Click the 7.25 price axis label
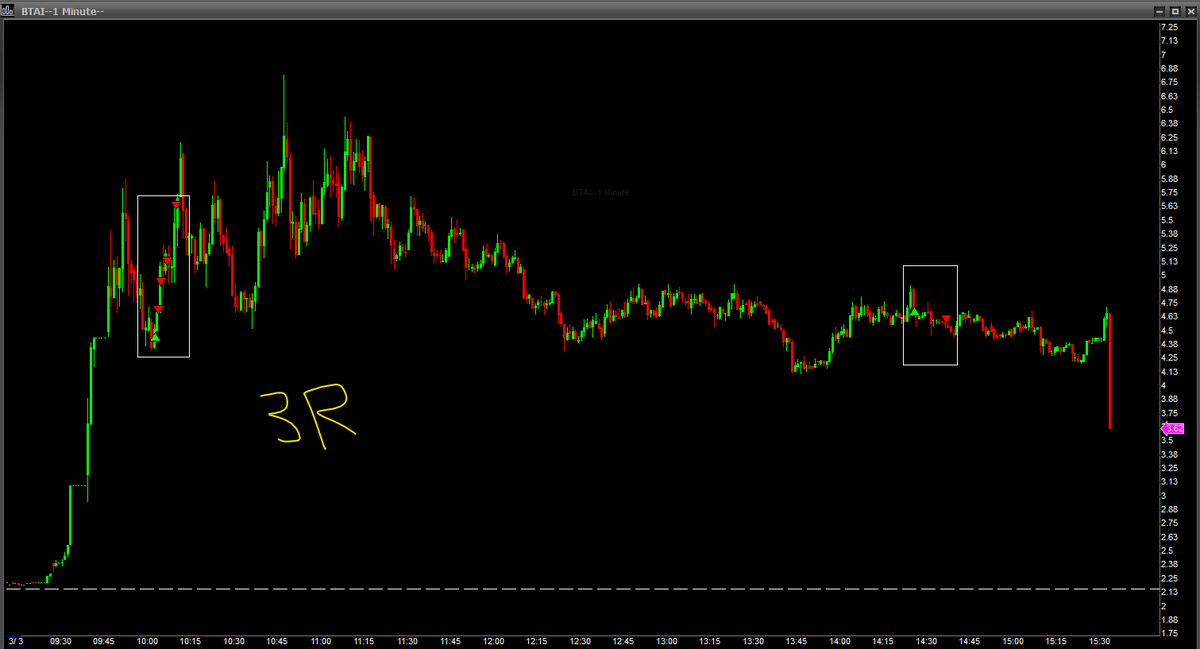Image resolution: width=1200 pixels, height=649 pixels. (1168, 26)
